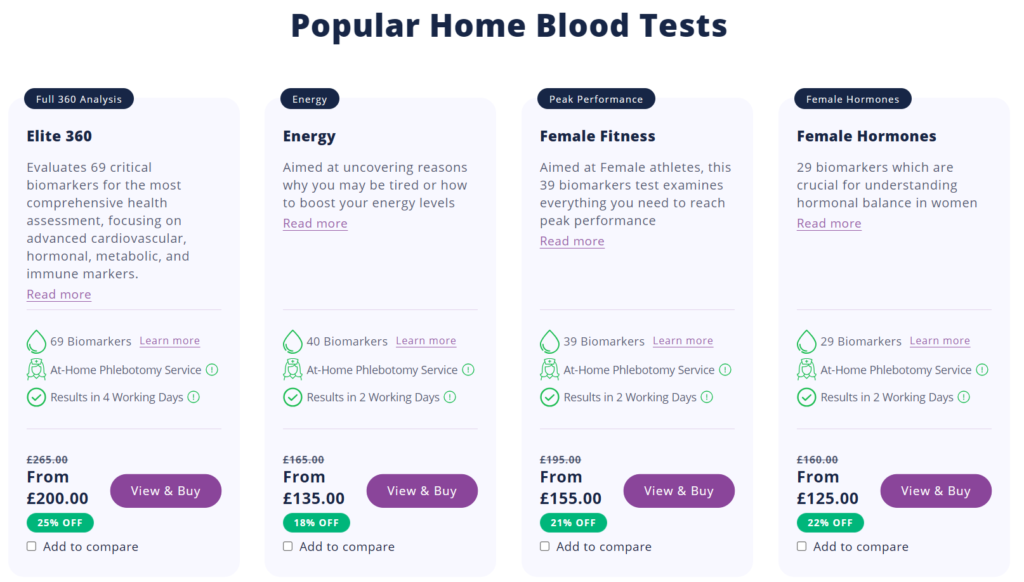
Task: Expand Read more on Energy test card
Action: [315, 223]
